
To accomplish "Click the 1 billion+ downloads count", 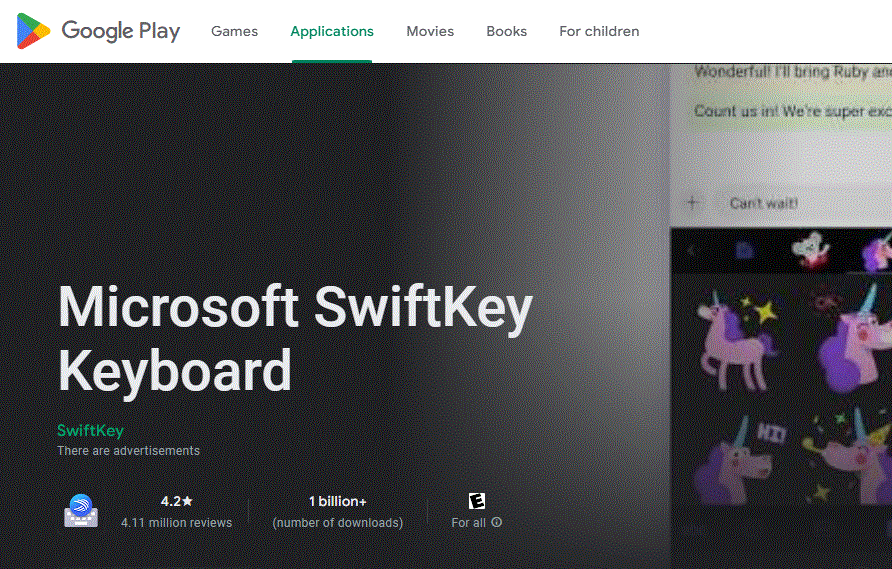I will click(x=338, y=501).
